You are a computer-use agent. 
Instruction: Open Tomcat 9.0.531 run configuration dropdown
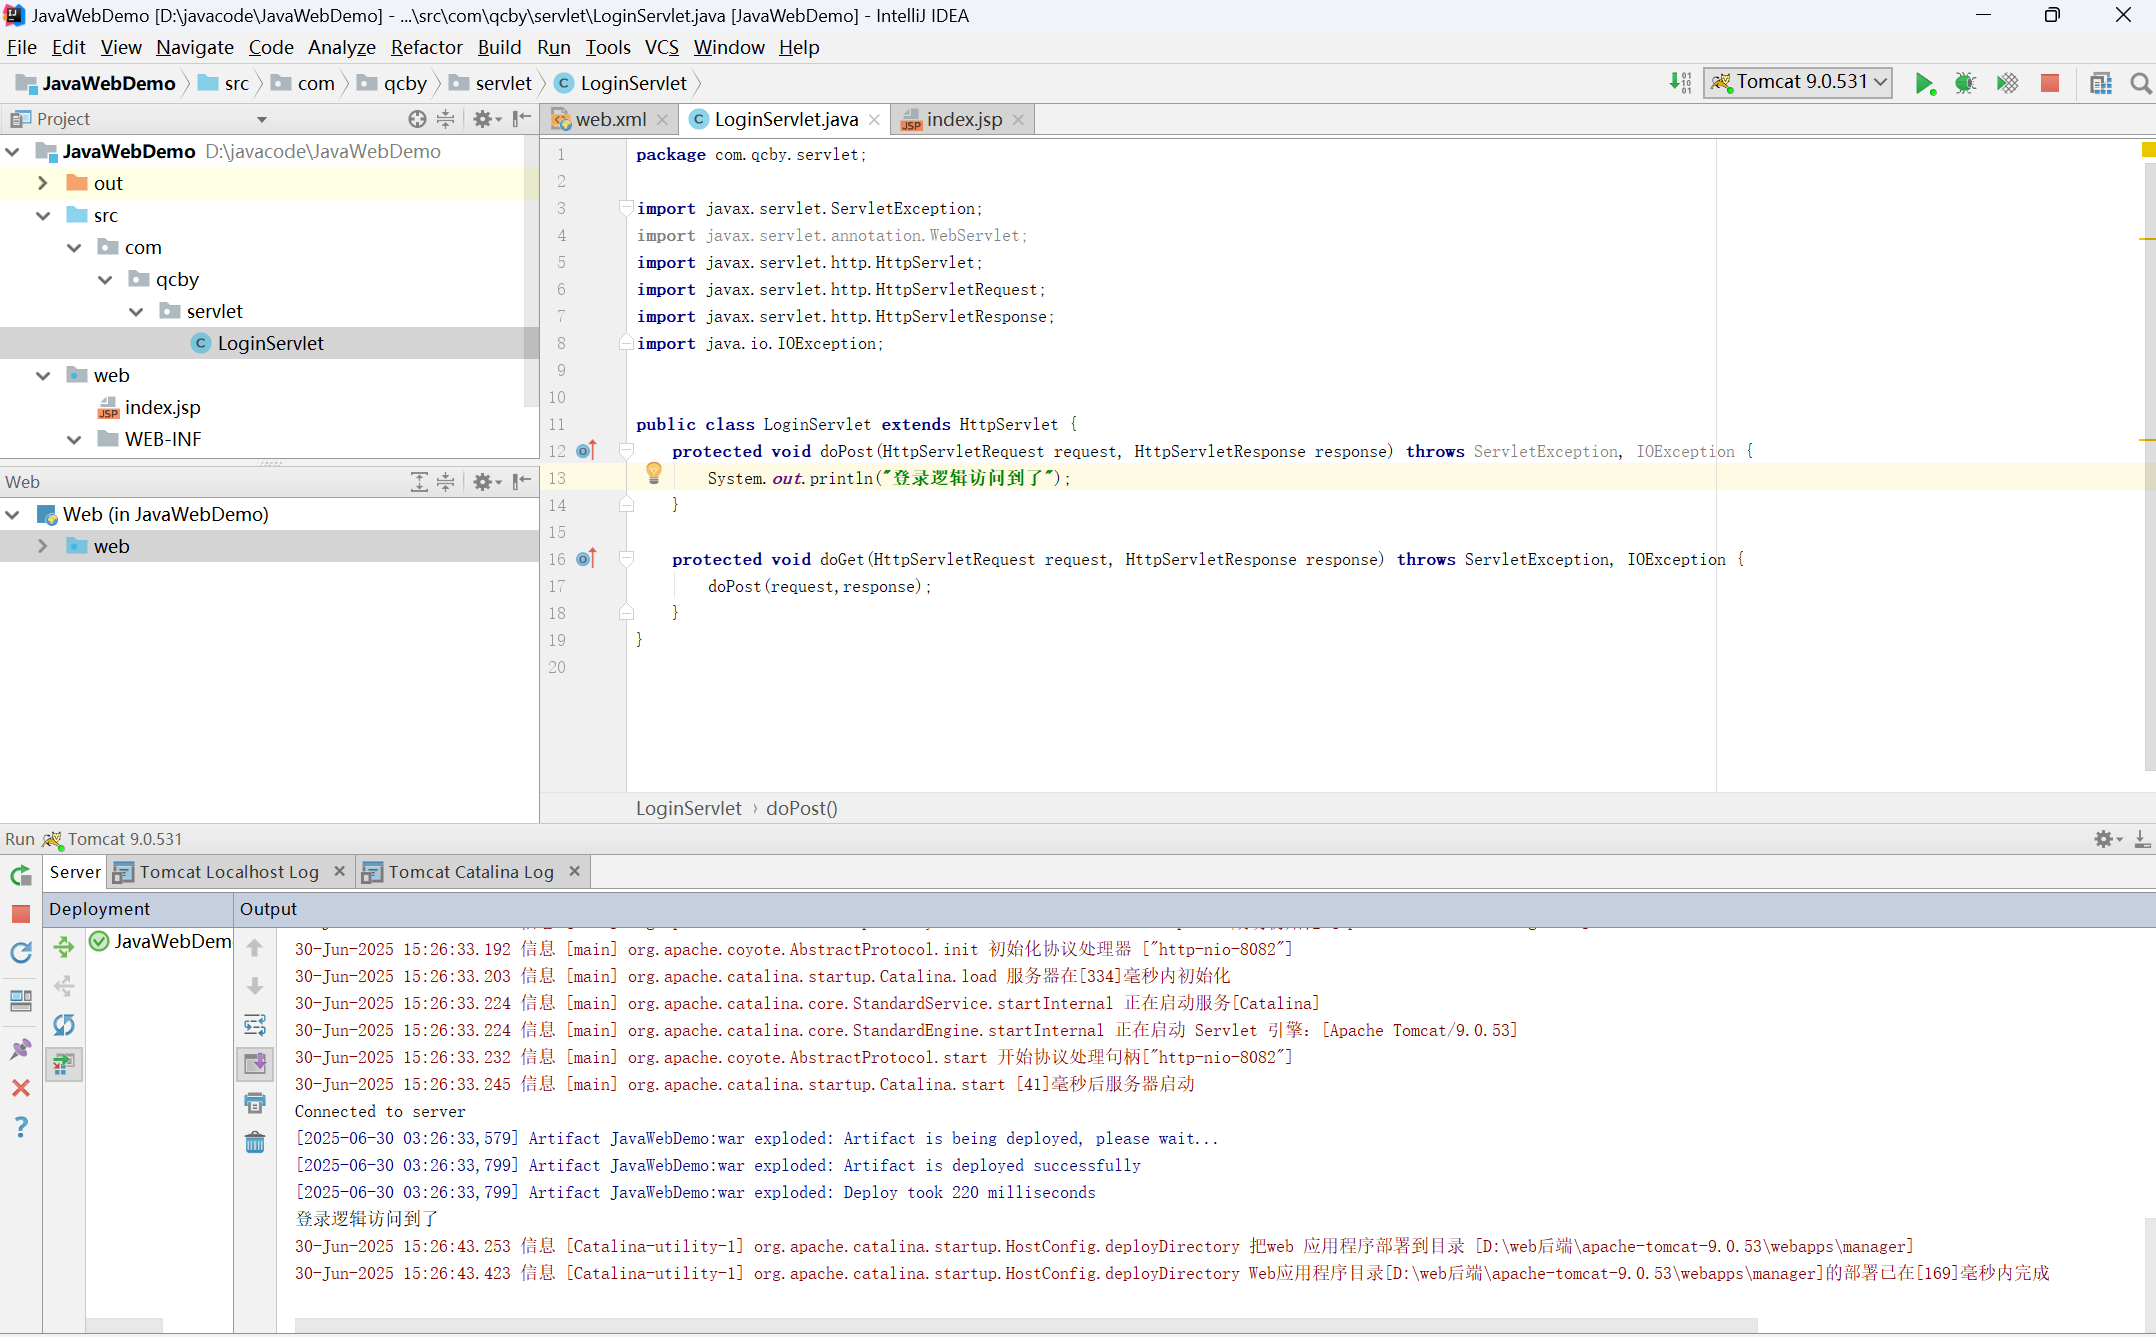tap(1798, 82)
